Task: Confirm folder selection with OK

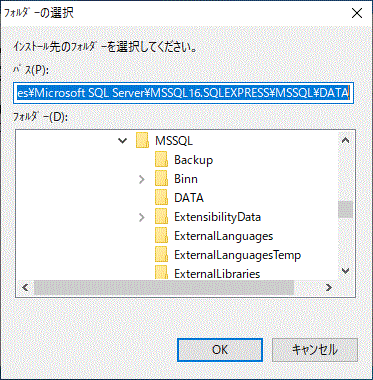Action: [x=220, y=350]
